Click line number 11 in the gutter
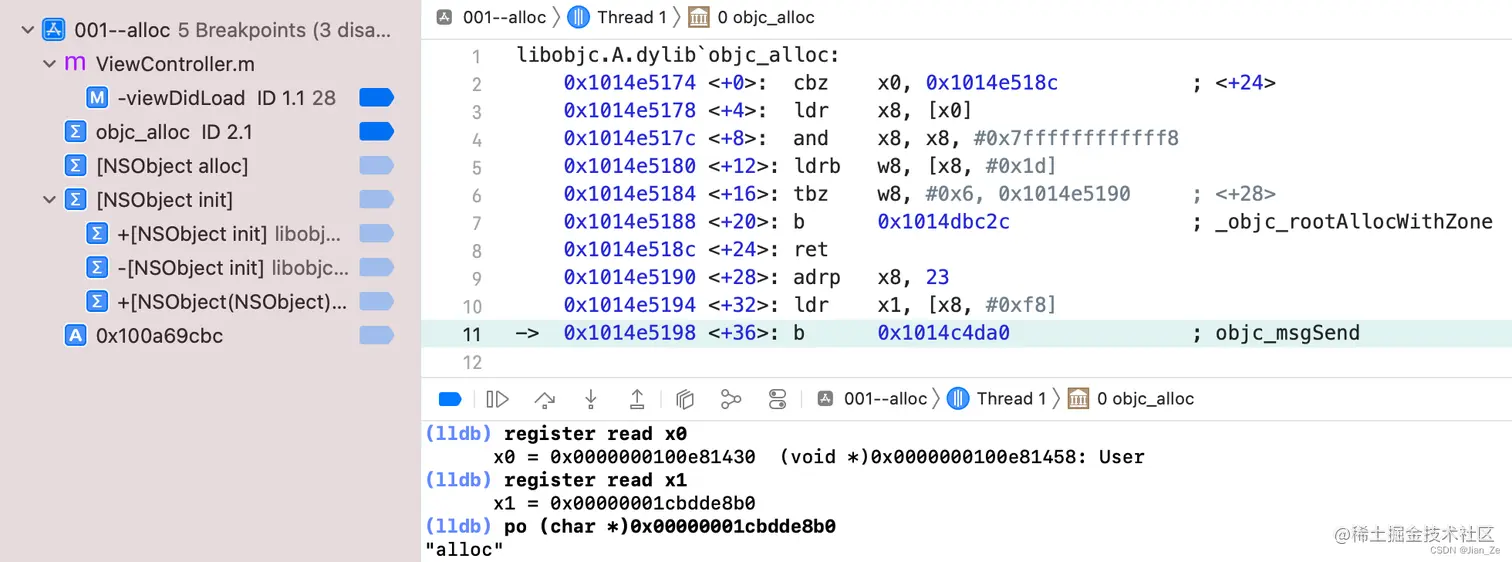Image resolution: width=1512 pixels, height=562 pixels. (x=470, y=334)
